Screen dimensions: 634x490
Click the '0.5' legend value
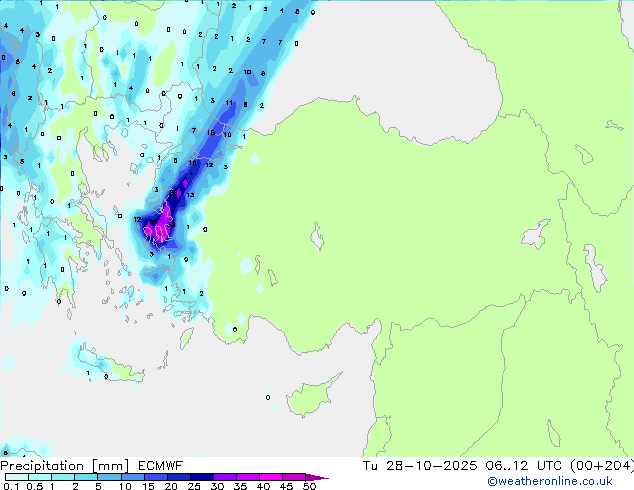(x=34, y=486)
